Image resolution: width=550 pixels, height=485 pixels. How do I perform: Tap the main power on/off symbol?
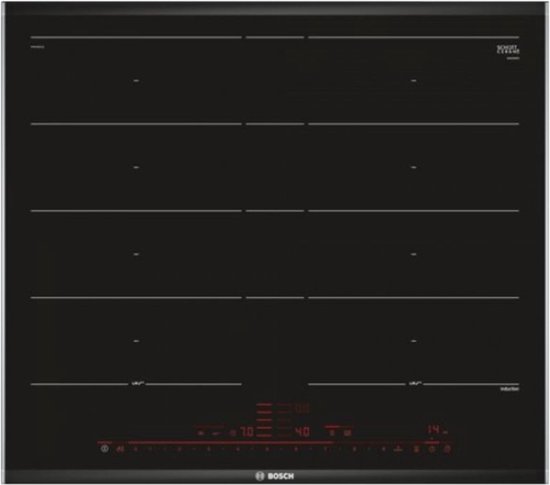pyautogui.click(x=105, y=449)
